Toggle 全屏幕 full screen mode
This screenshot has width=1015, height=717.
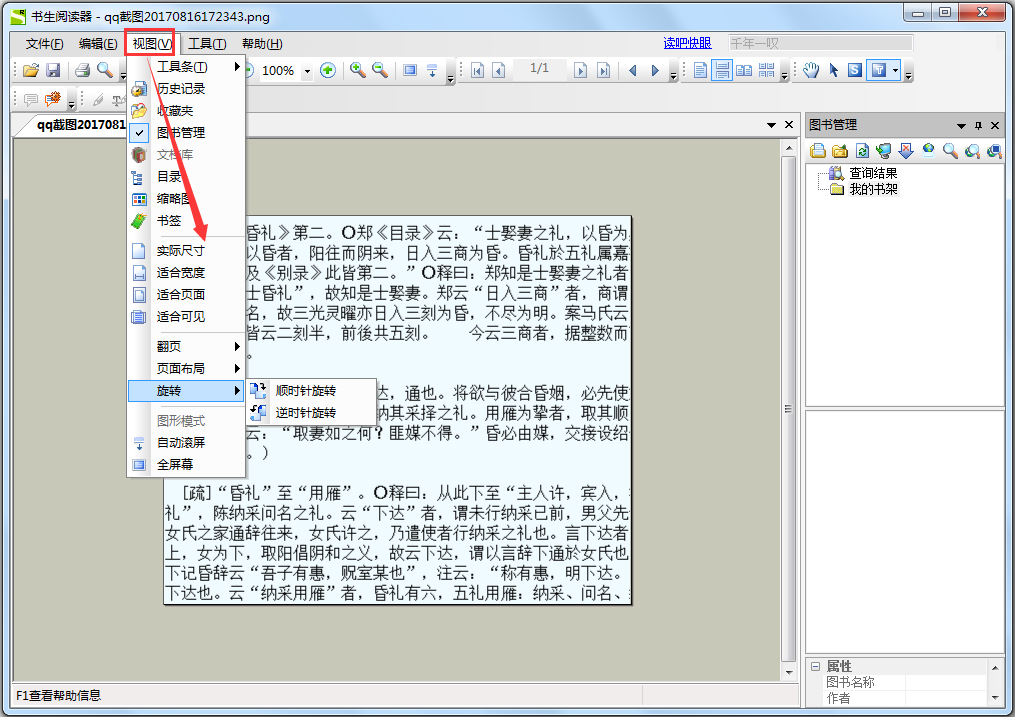[172, 462]
